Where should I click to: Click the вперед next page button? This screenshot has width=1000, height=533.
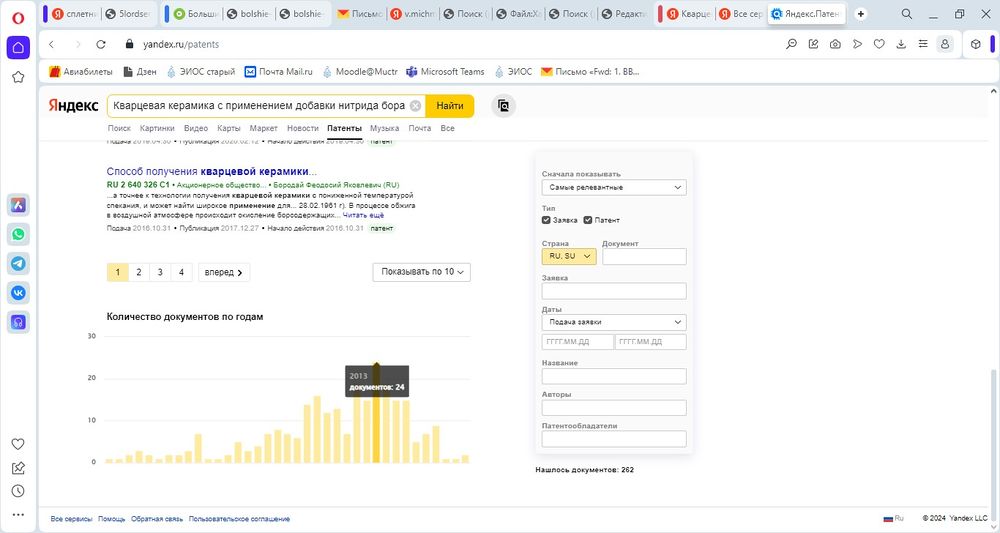[x=224, y=272]
